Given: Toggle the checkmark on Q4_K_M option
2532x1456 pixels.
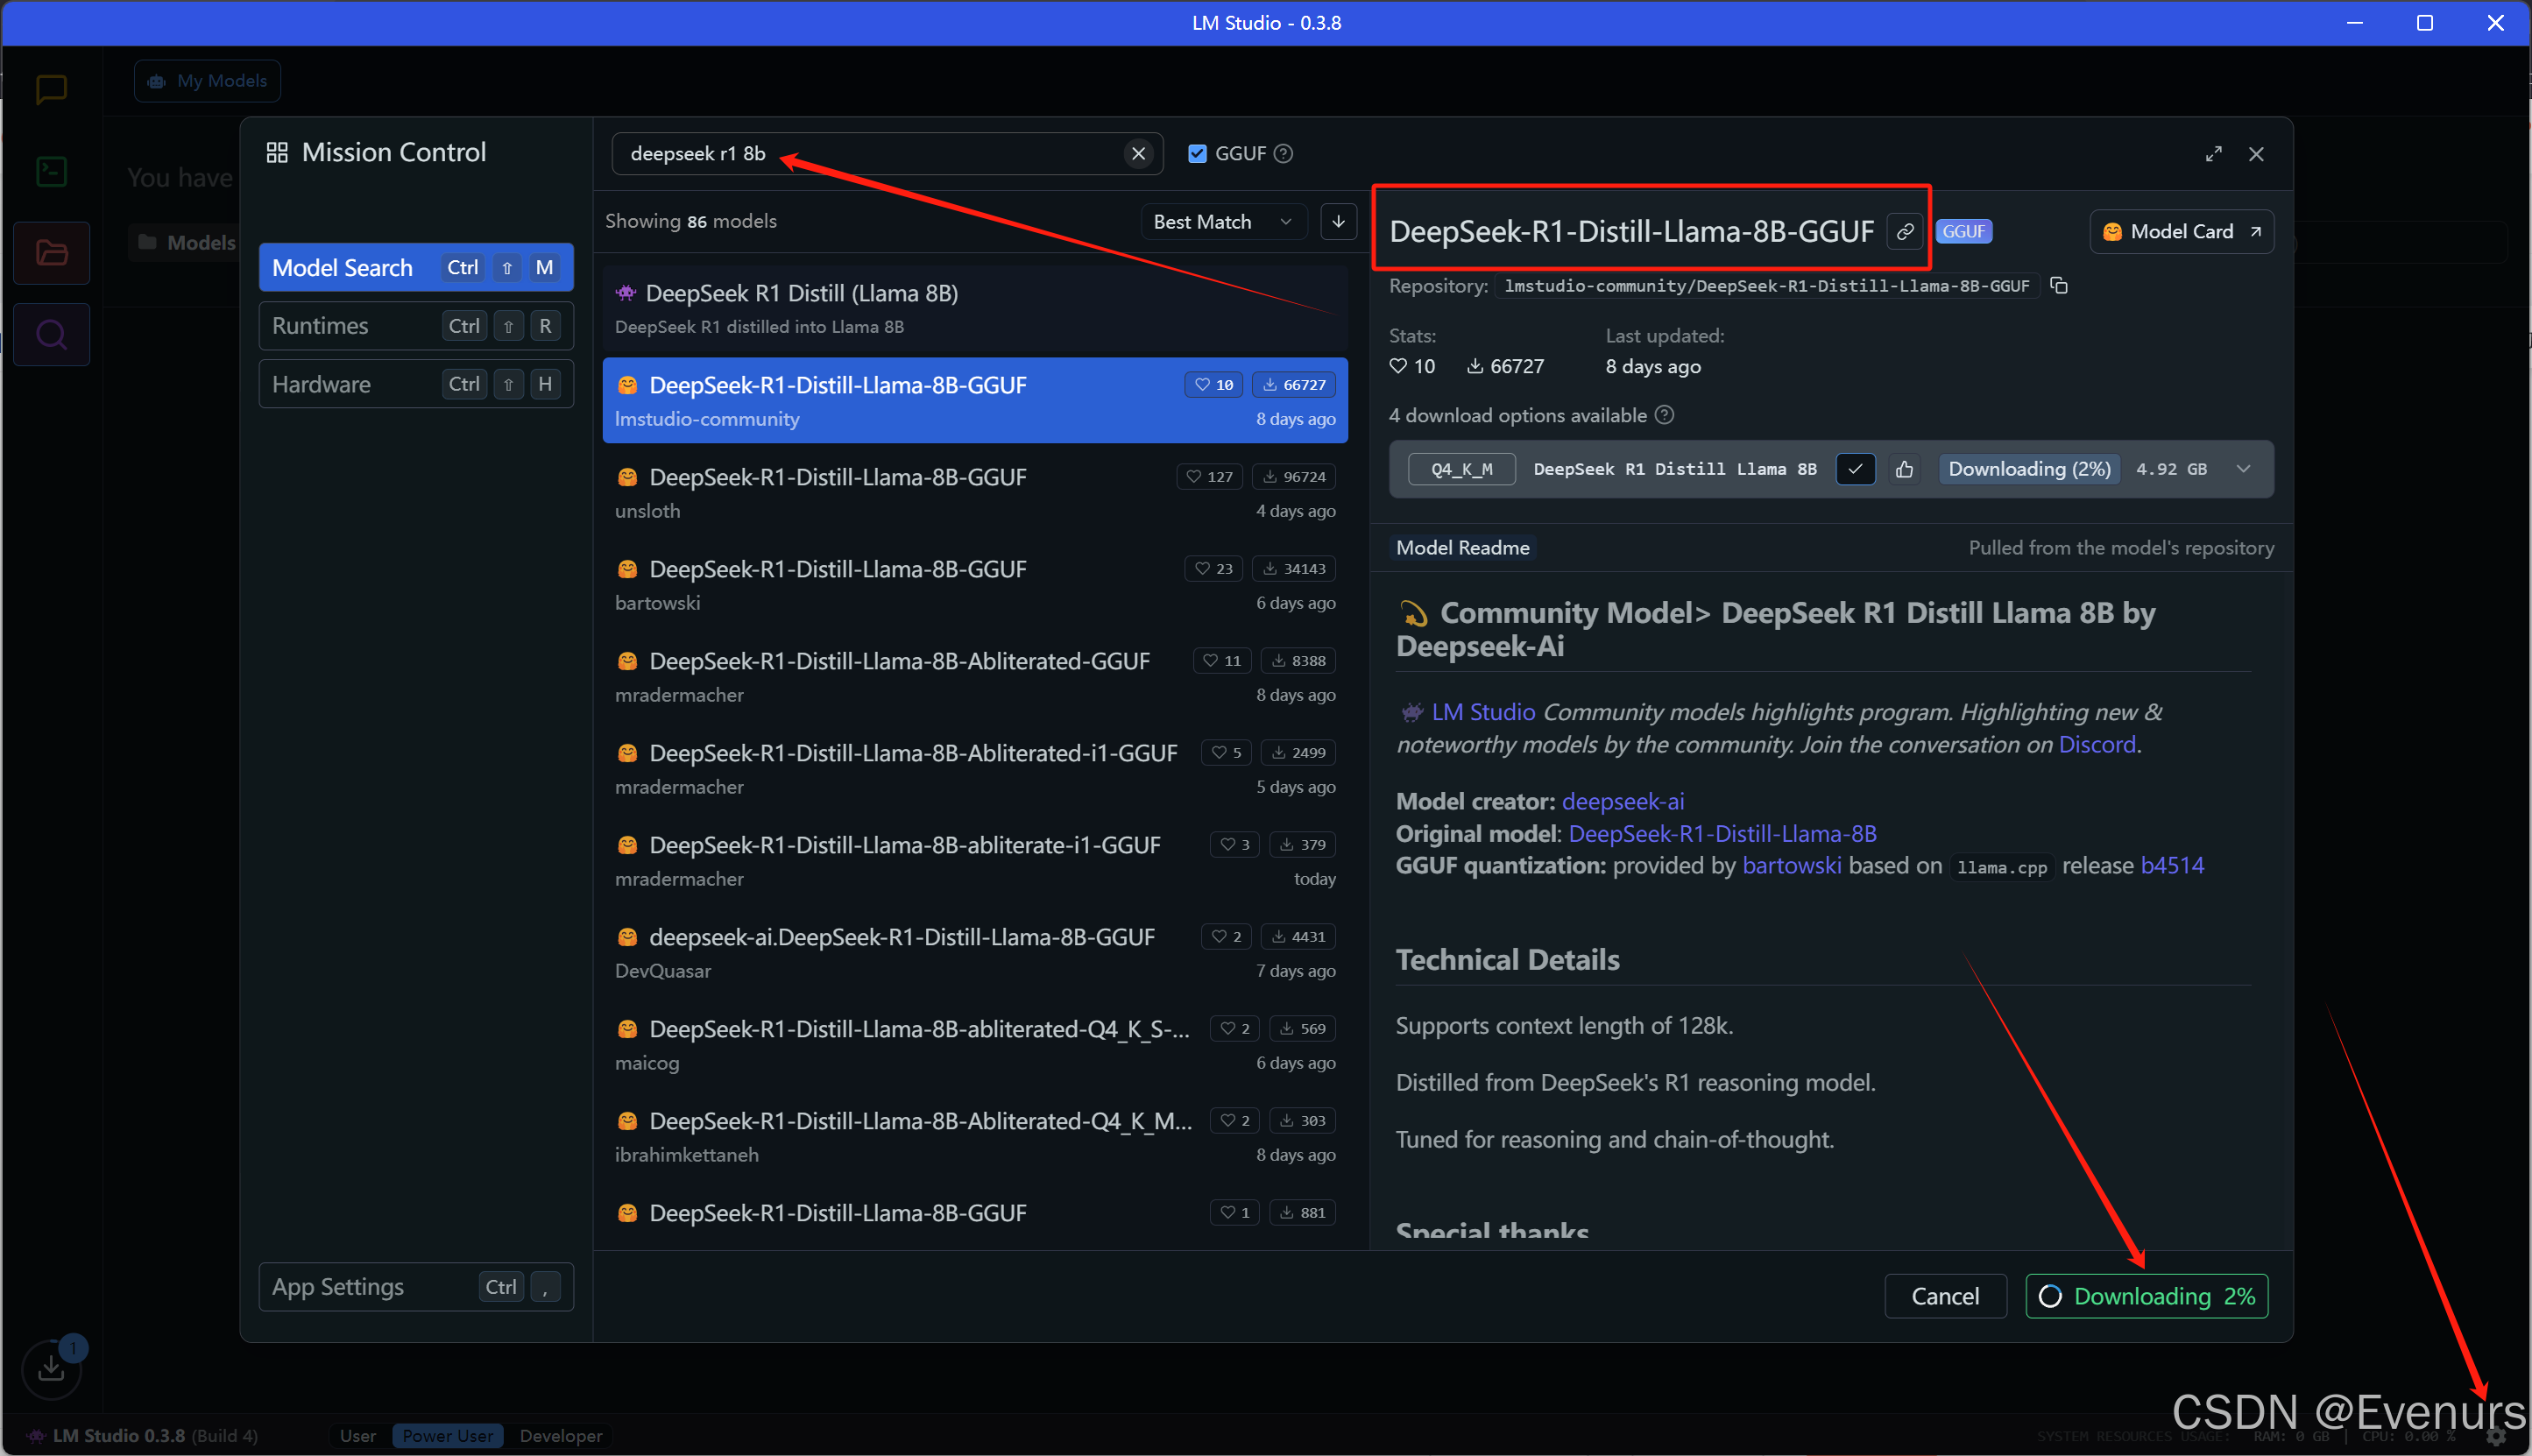Looking at the screenshot, I should (x=1855, y=469).
